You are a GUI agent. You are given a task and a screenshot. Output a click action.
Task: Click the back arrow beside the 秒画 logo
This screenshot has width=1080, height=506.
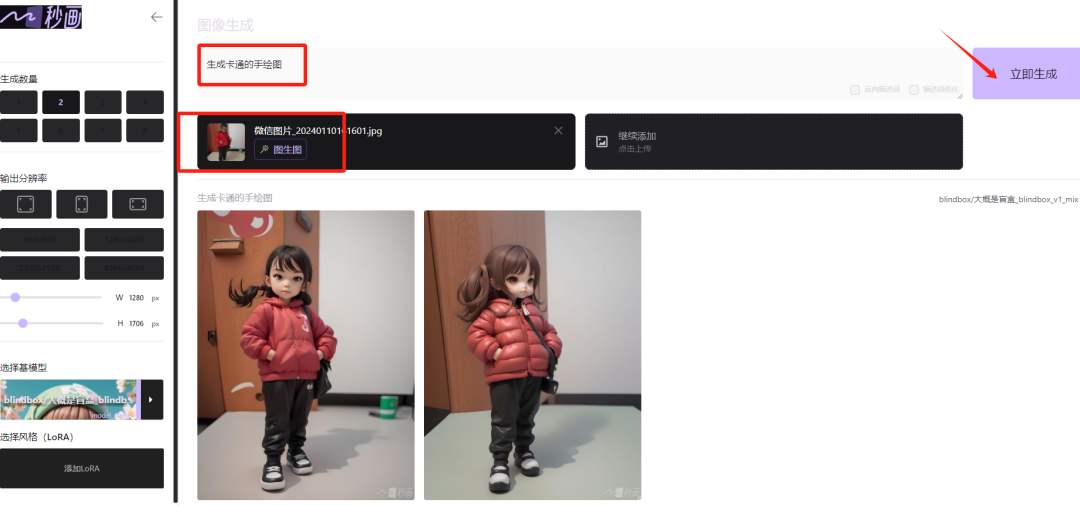(156, 17)
